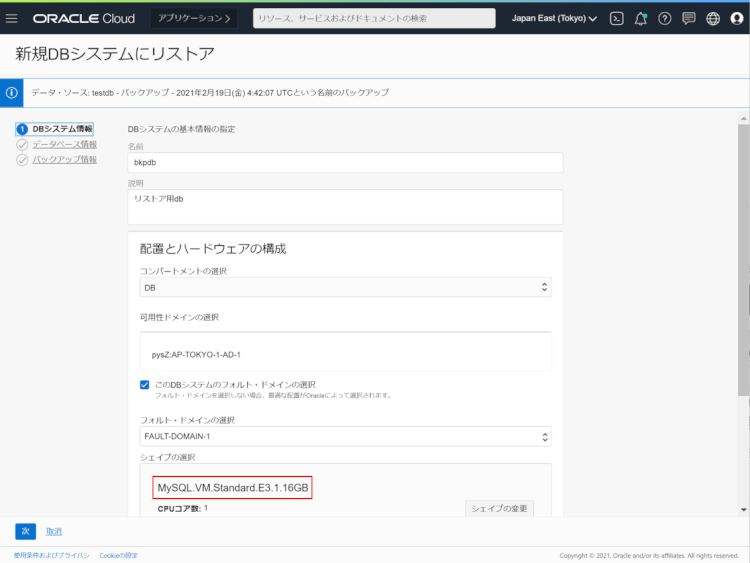This screenshot has width=750, height=563.
Task: Open the help question mark icon
Action: (665, 18)
